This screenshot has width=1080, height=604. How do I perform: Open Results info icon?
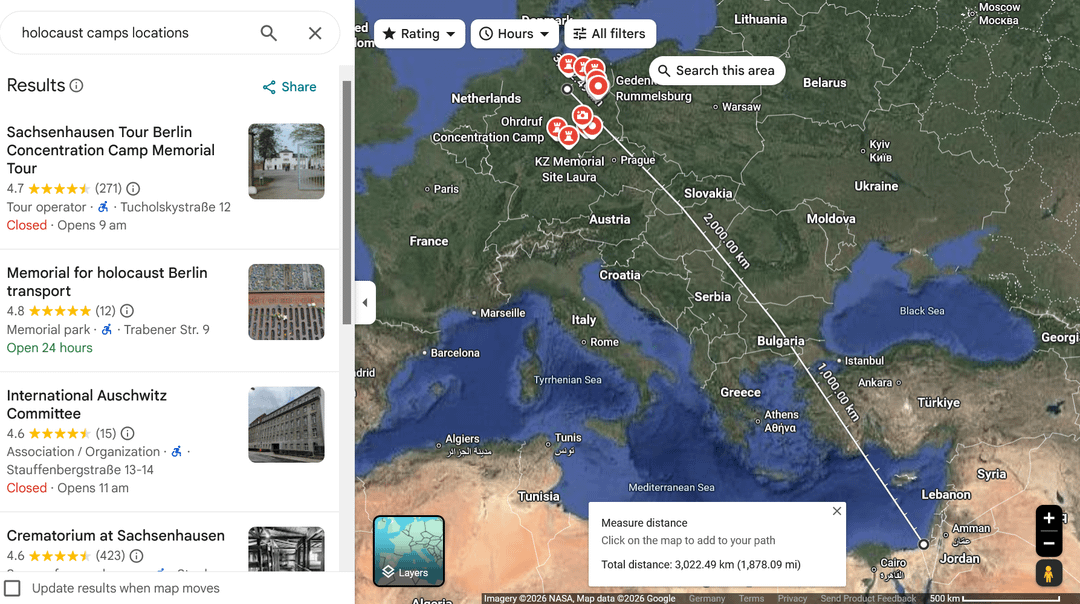[x=76, y=85]
